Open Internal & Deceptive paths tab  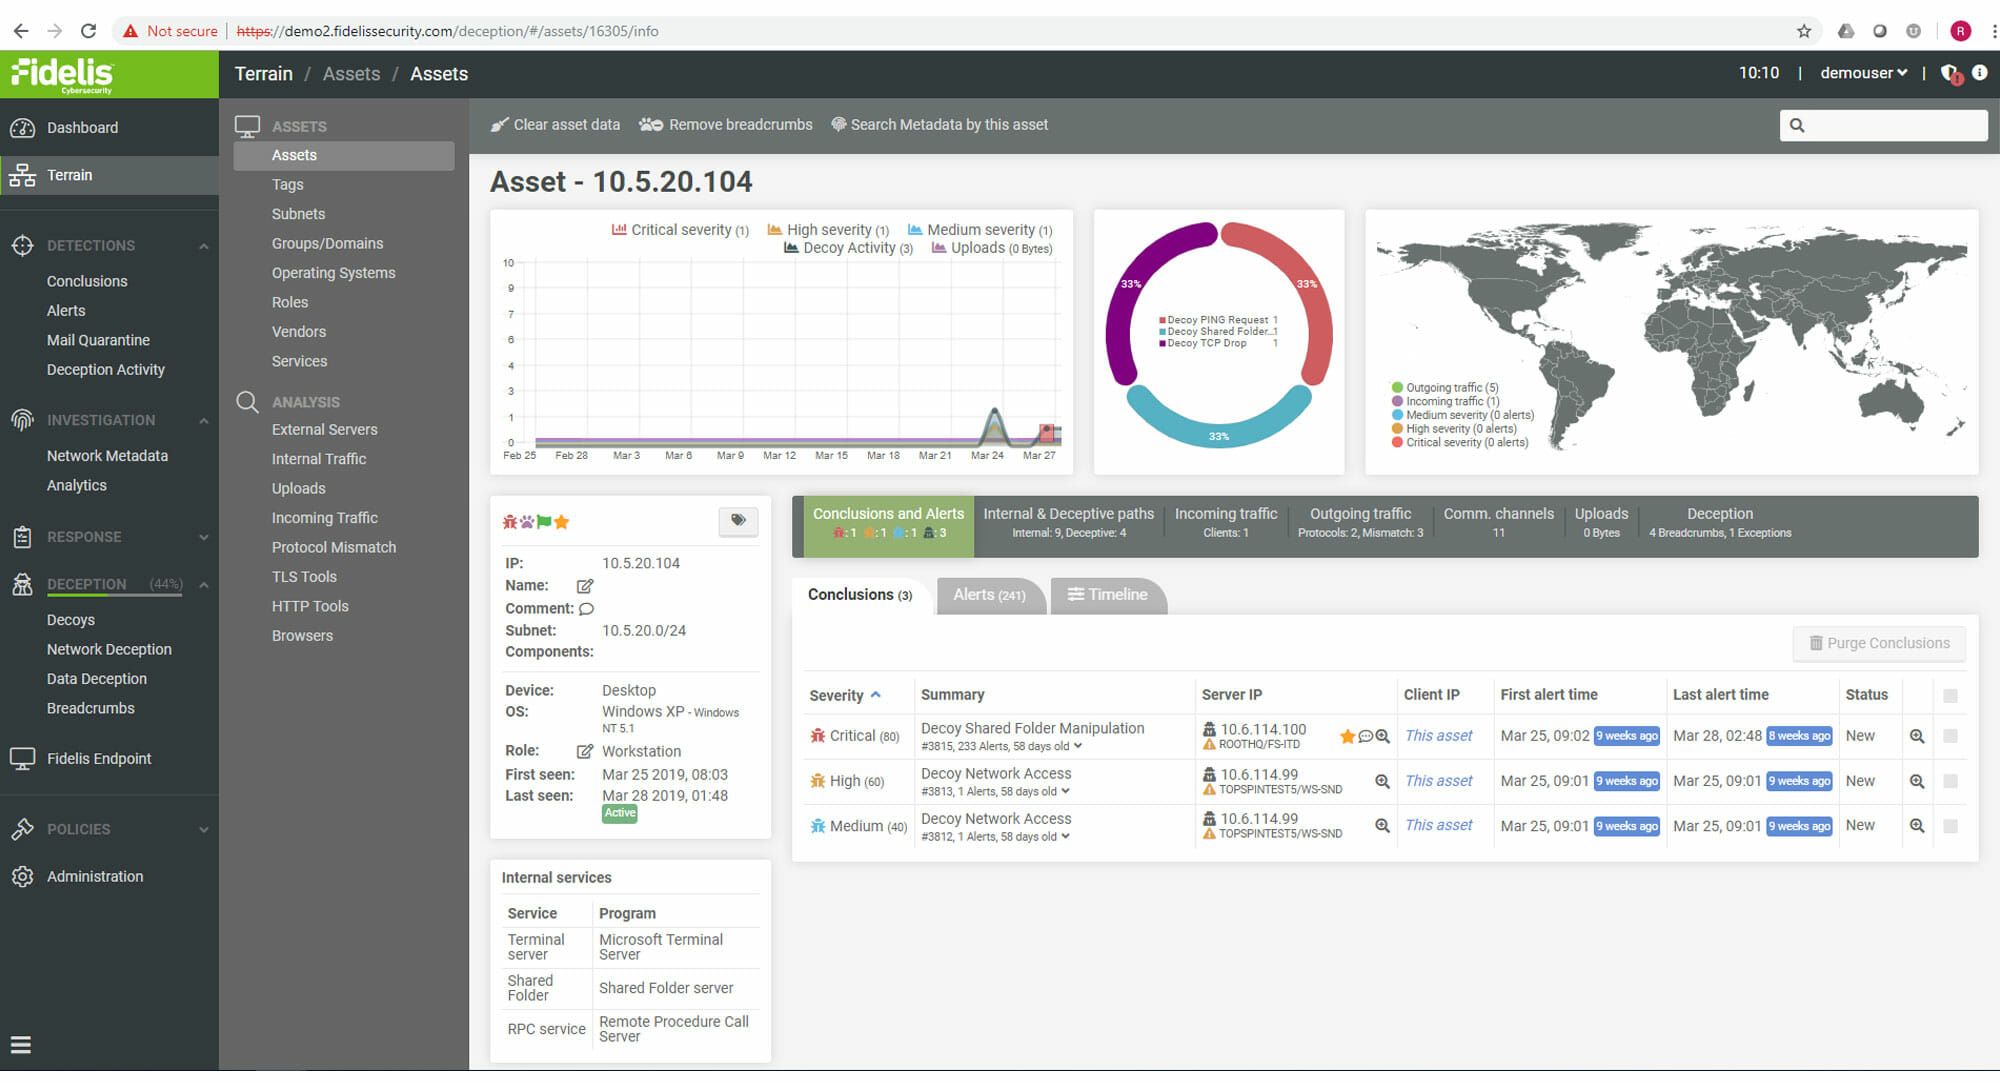pyautogui.click(x=1068, y=523)
